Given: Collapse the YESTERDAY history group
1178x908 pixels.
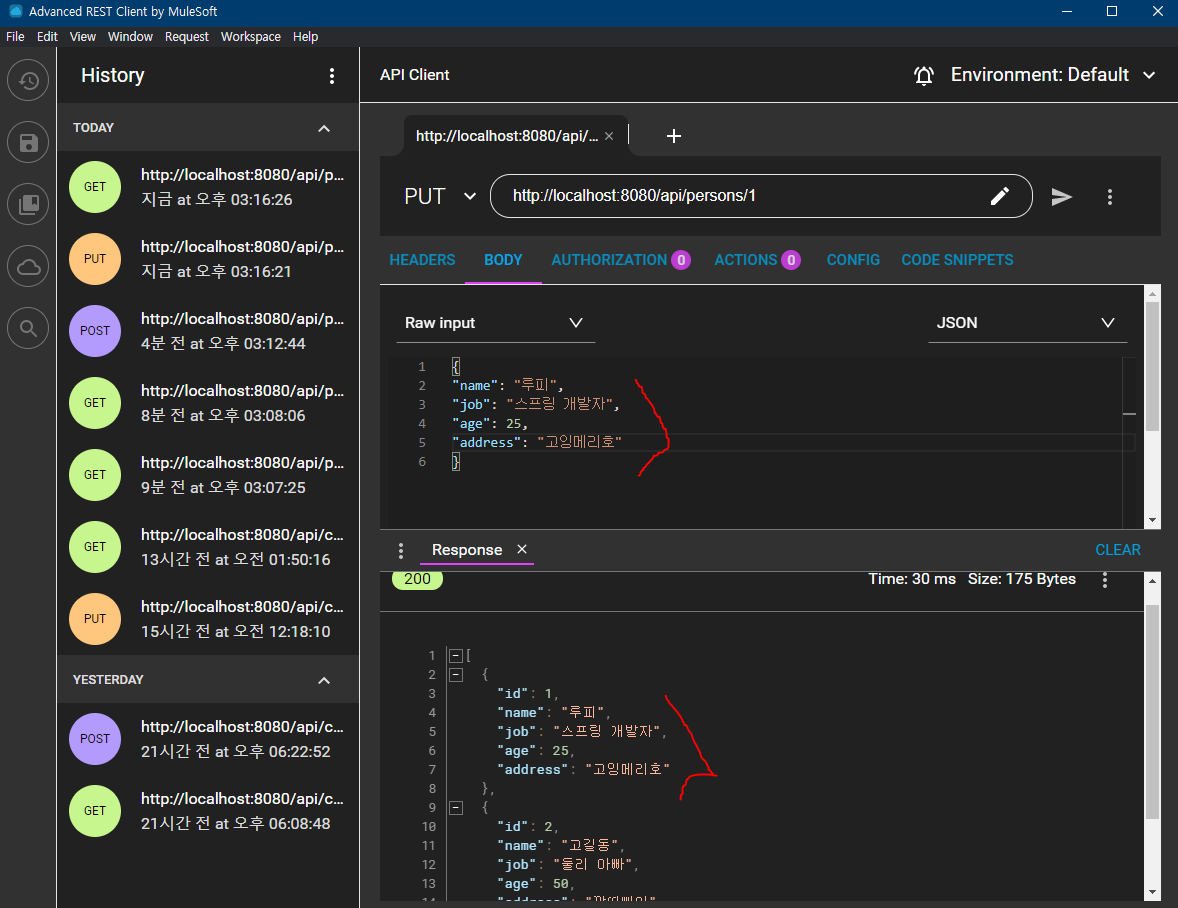Looking at the screenshot, I should 324,680.
